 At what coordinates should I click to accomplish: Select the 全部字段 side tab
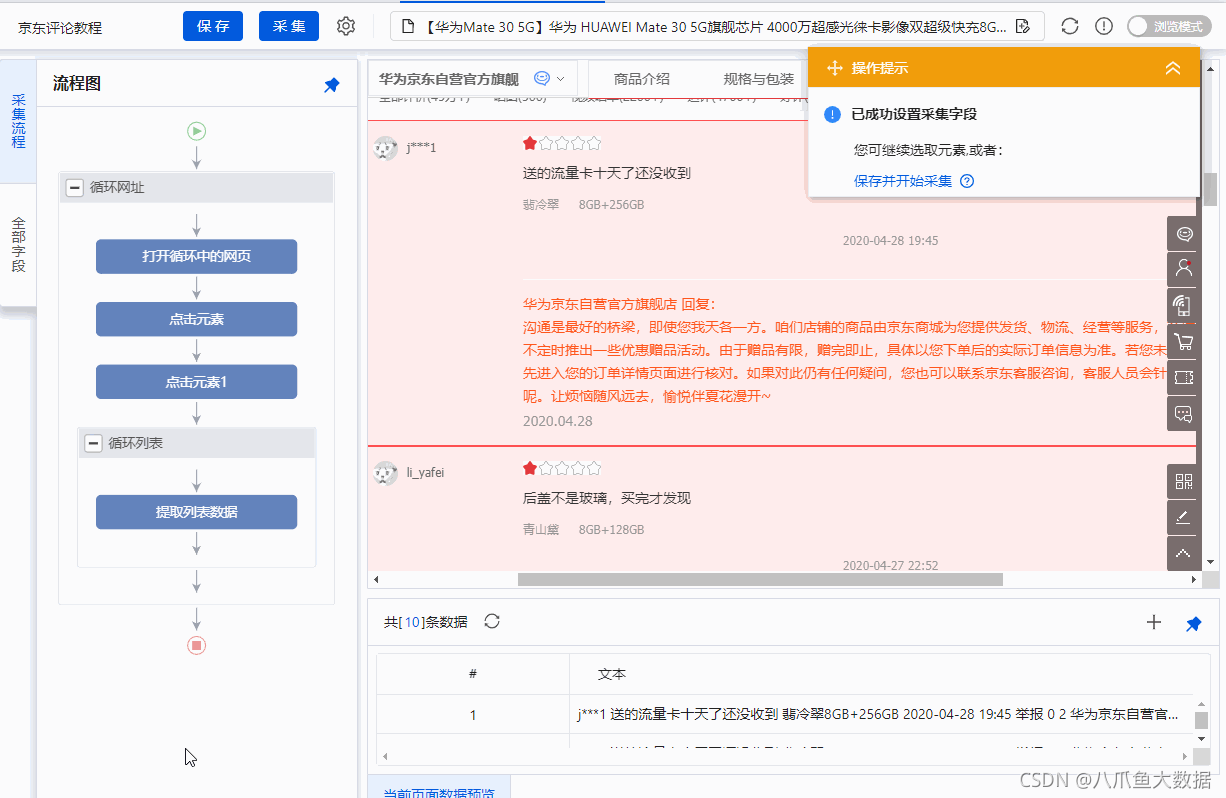tap(18, 245)
